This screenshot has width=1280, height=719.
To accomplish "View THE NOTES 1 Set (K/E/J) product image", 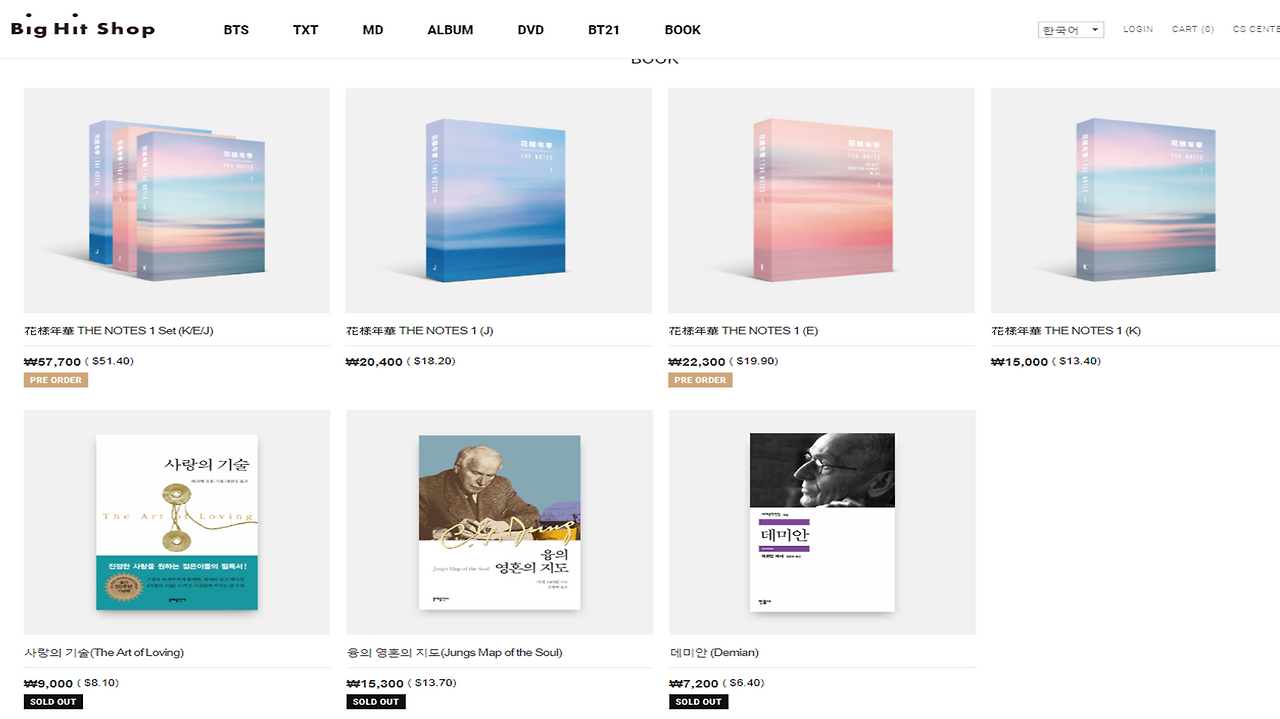I will [x=177, y=201].
